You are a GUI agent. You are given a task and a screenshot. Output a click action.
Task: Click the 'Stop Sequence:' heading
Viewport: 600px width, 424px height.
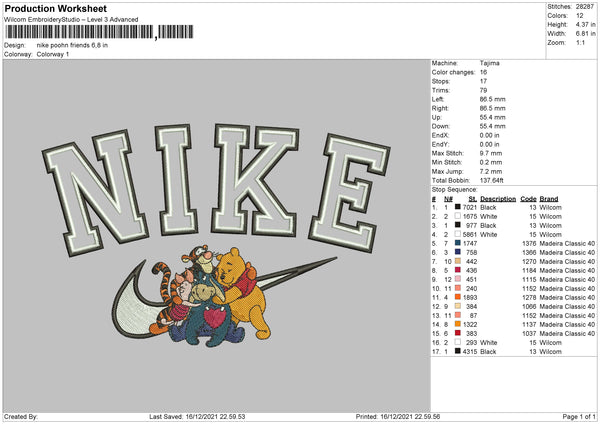point(455,189)
